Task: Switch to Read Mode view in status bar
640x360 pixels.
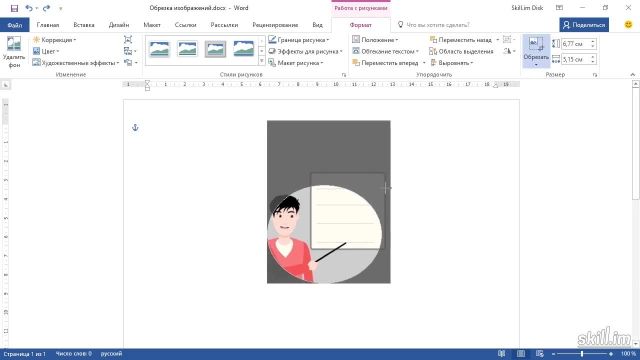Action: (502, 353)
